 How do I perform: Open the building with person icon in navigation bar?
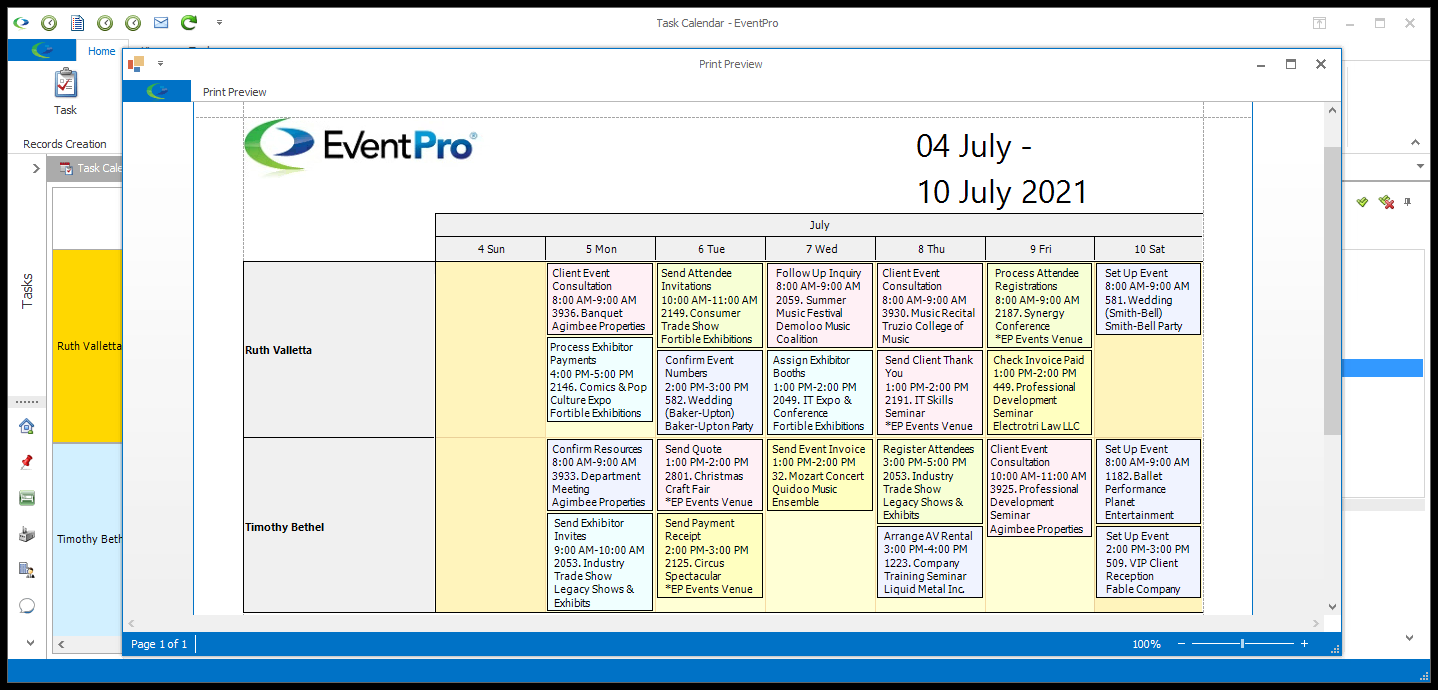(x=27, y=570)
